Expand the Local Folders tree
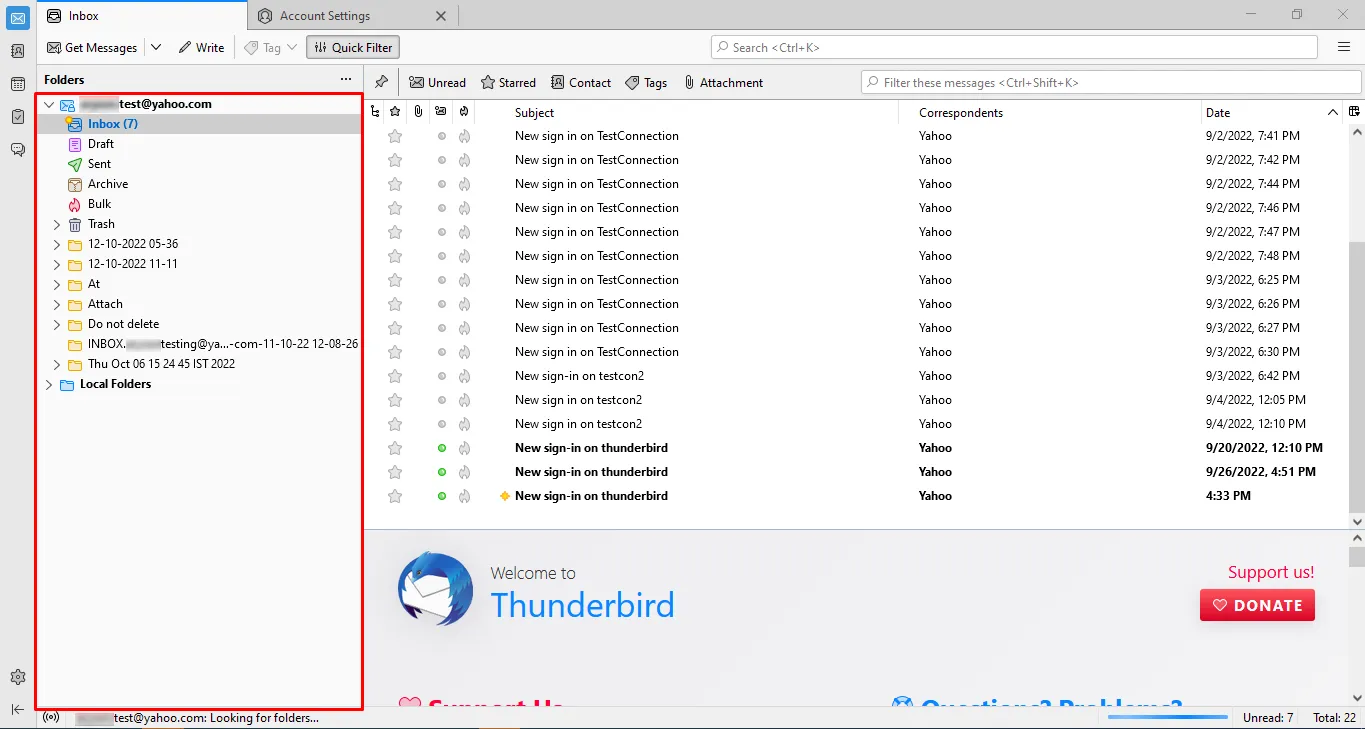 [48, 384]
